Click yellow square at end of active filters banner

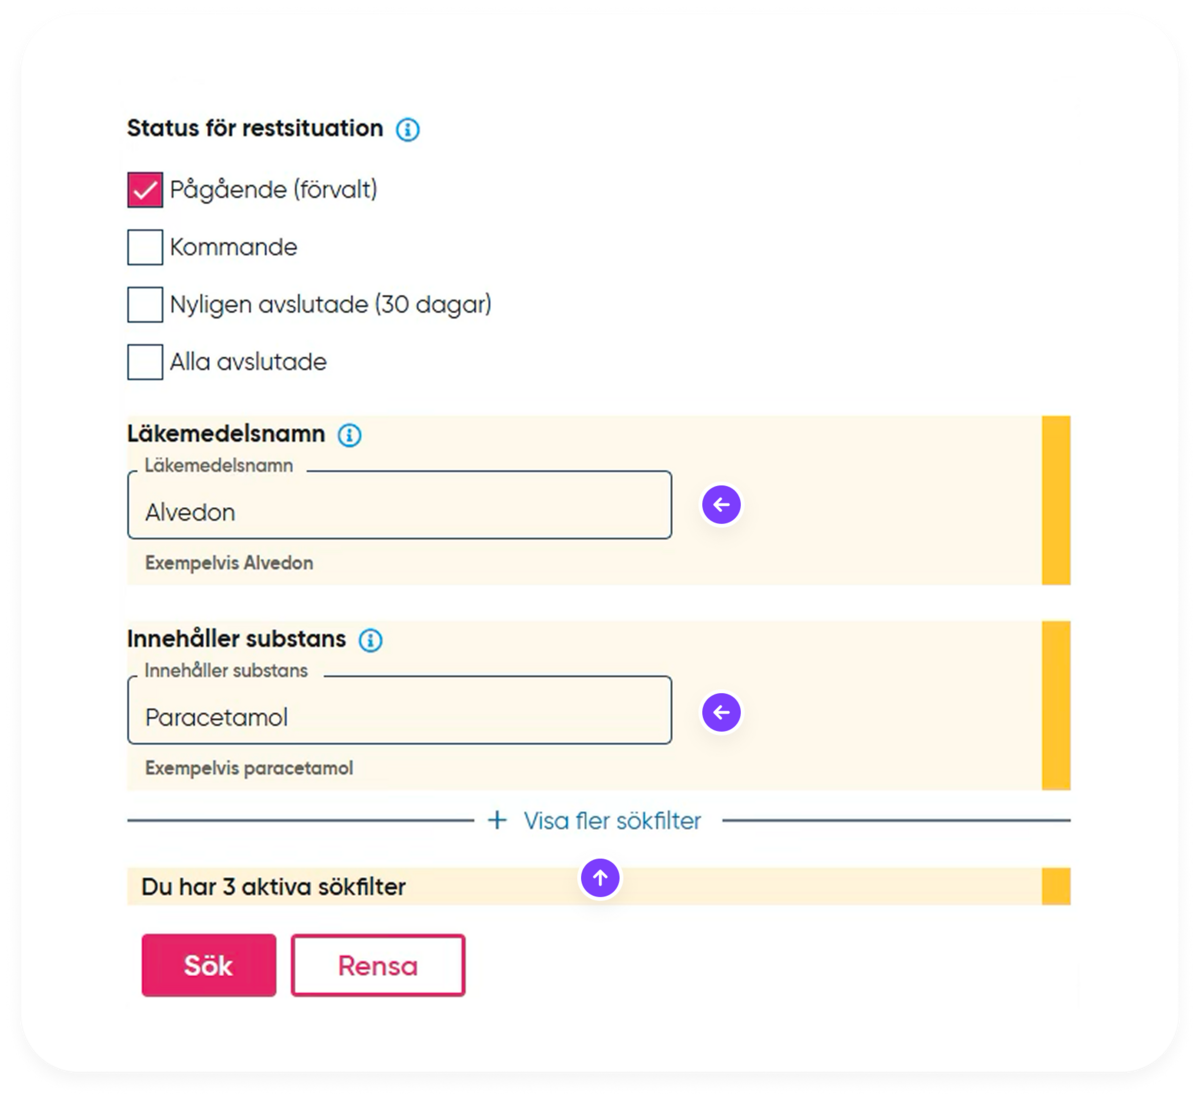point(1056,887)
